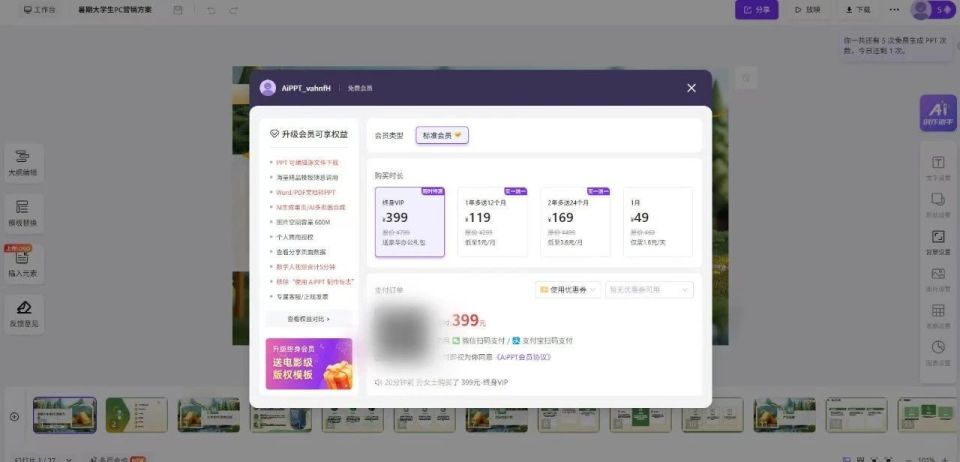Open the 大纲编辑 outline editor
The height and width of the screenshot is (462, 960).
(x=23, y=163)
